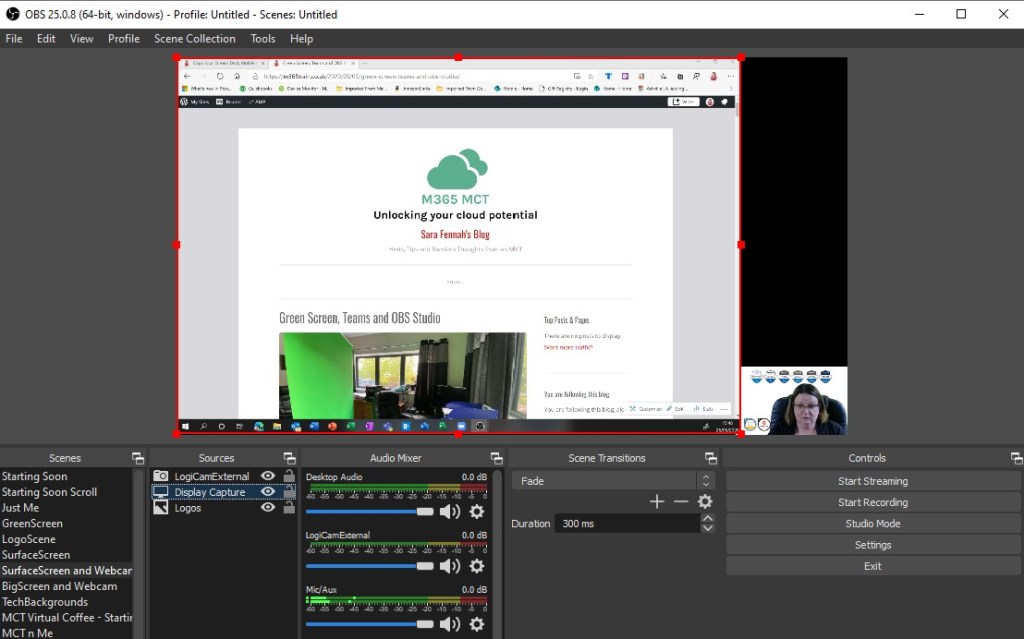Increase Duration using the up stepper arrow
The image size is (1024, 639).
(x=708, y=519)
